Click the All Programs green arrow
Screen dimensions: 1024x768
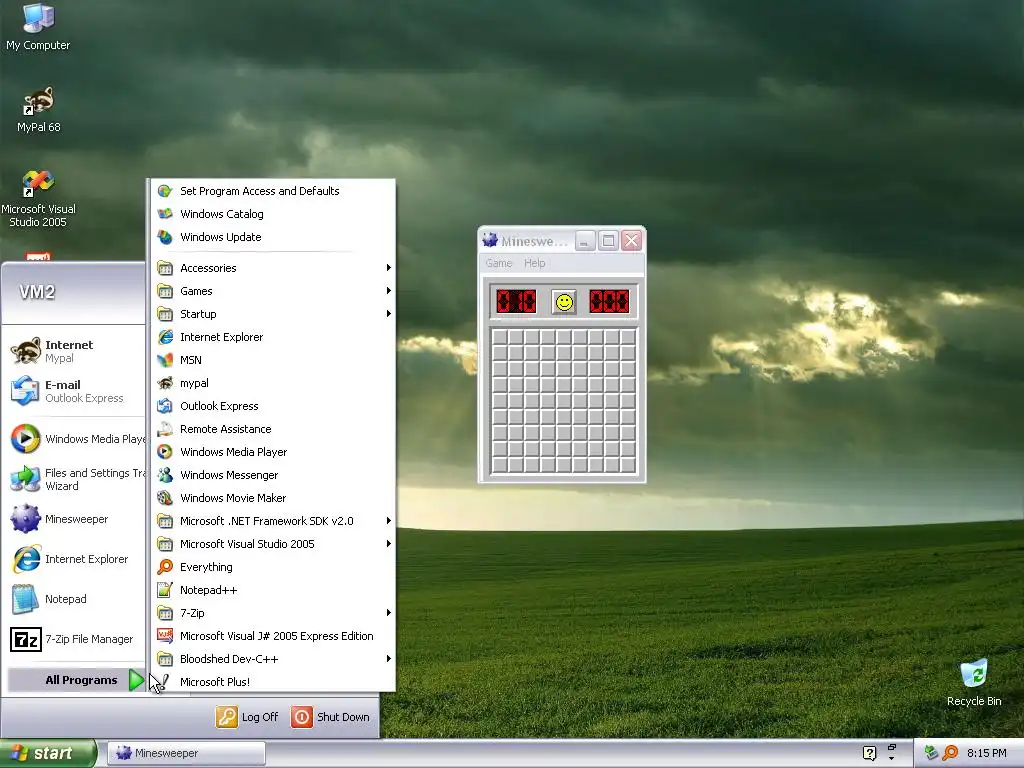point(136,680)
